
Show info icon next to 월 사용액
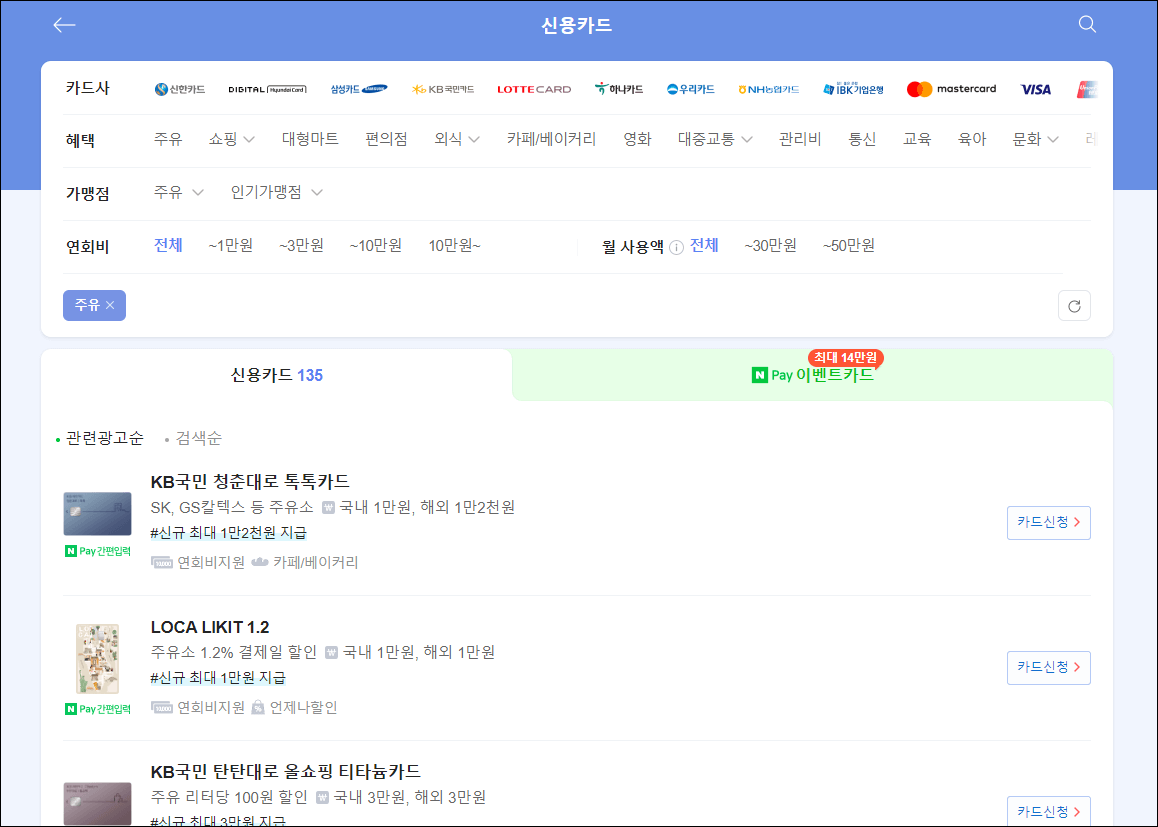676,247
